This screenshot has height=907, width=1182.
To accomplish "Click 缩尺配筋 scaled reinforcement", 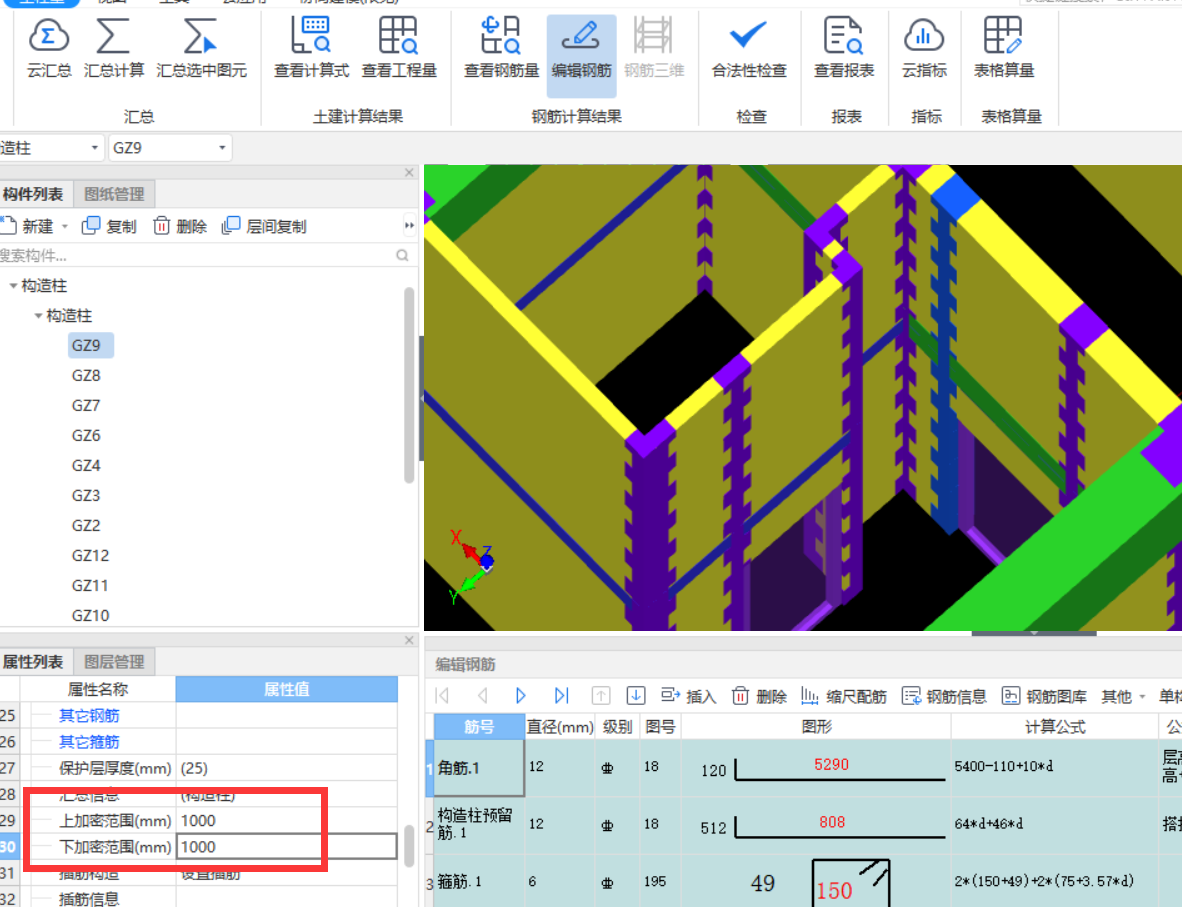I will [844, 696].
